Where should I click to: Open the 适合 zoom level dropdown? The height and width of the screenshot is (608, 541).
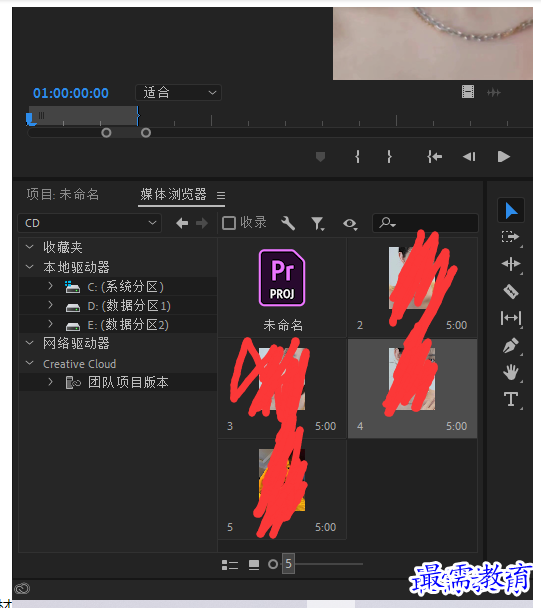point(178,93)
